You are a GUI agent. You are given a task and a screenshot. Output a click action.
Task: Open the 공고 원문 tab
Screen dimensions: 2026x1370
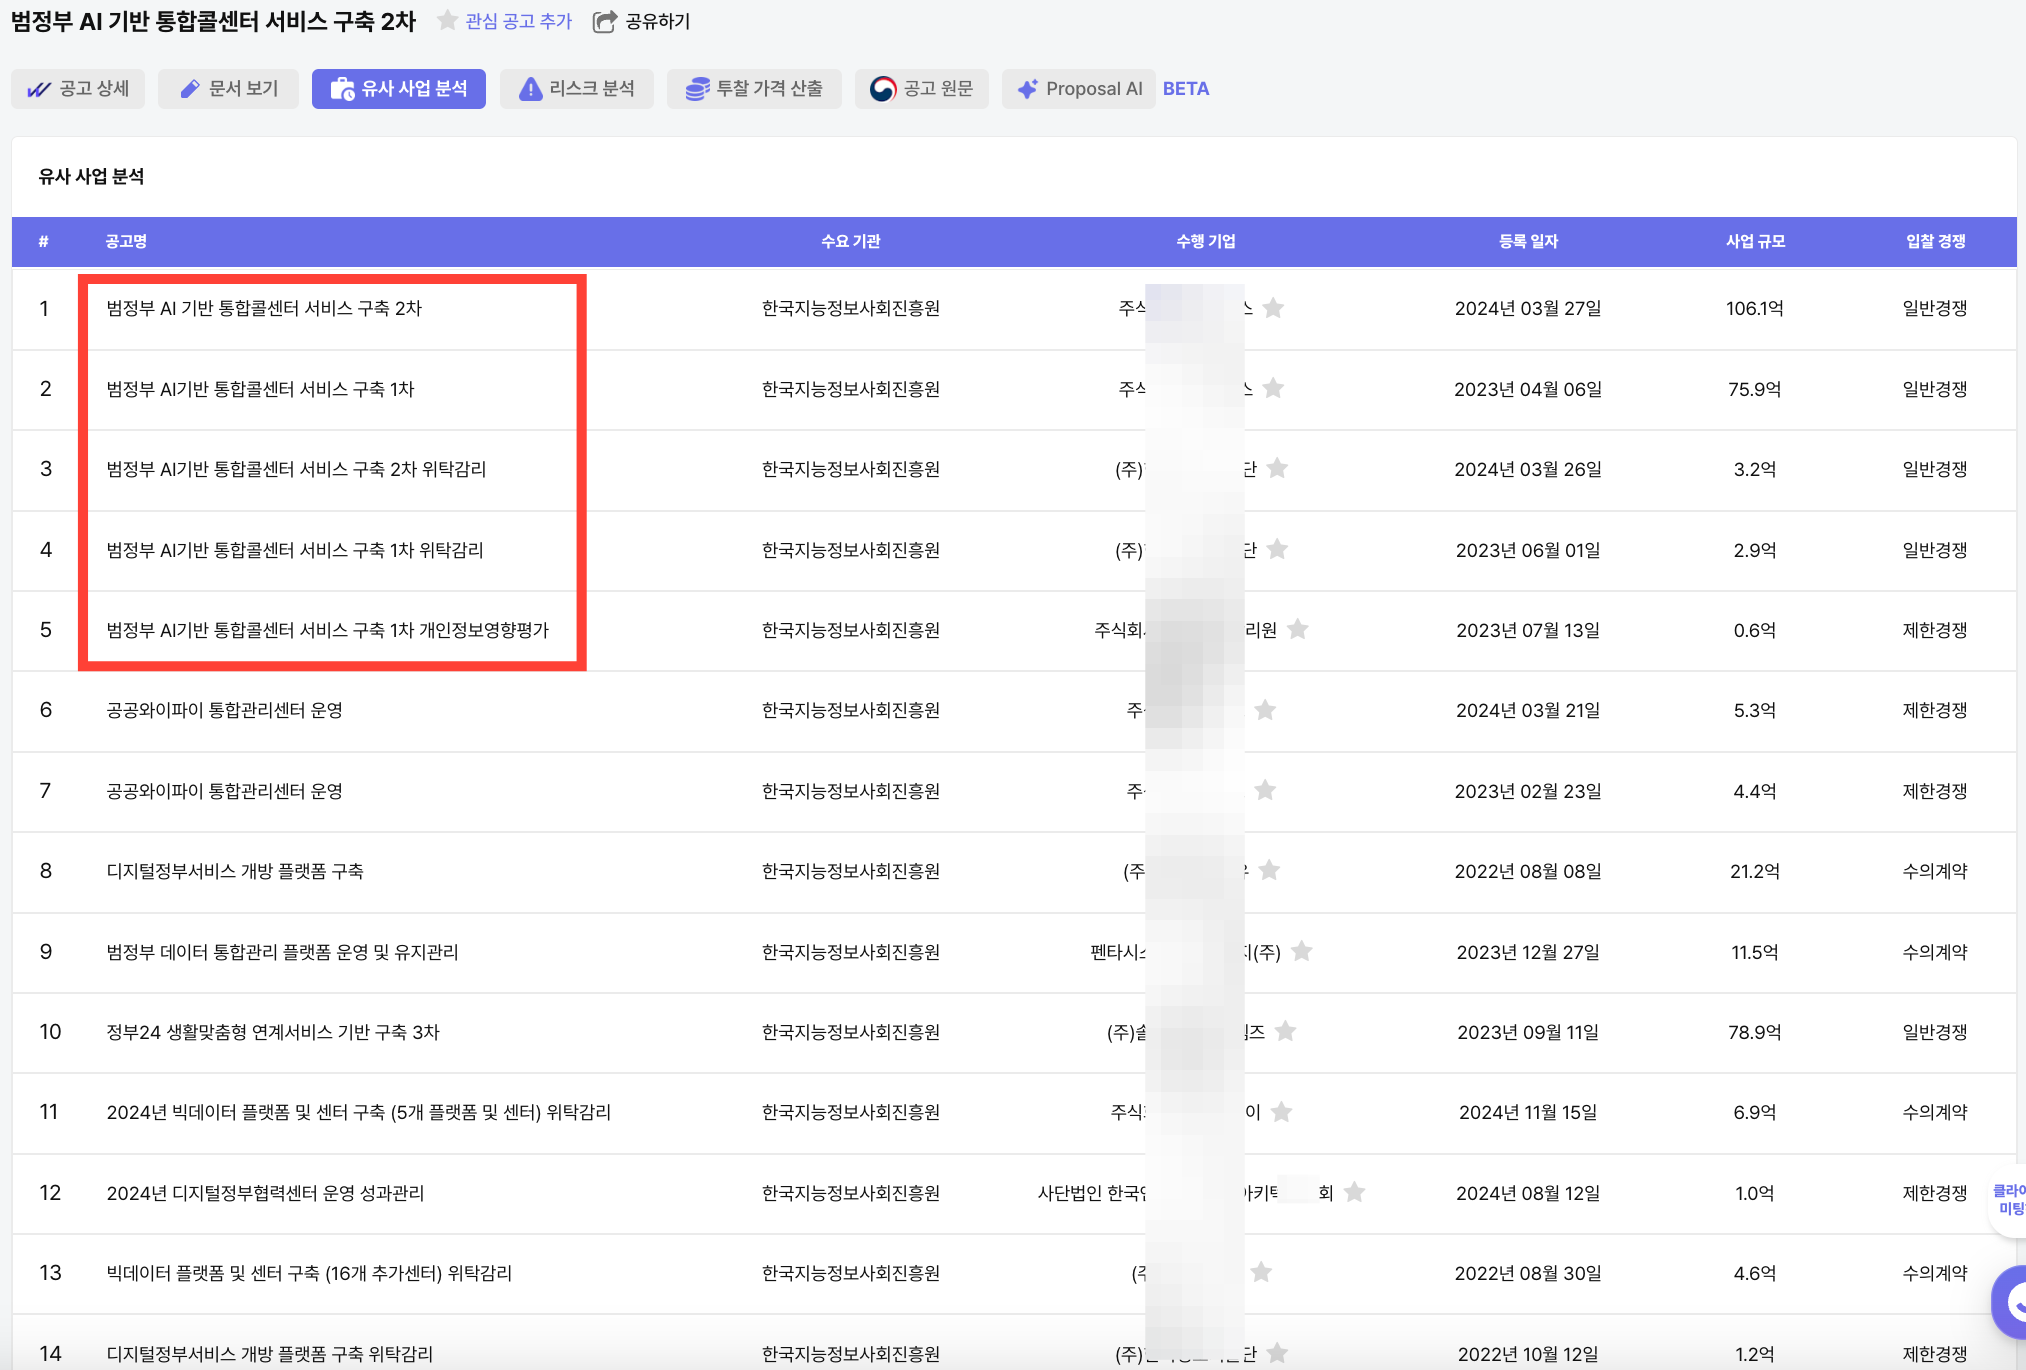point(921,89)
